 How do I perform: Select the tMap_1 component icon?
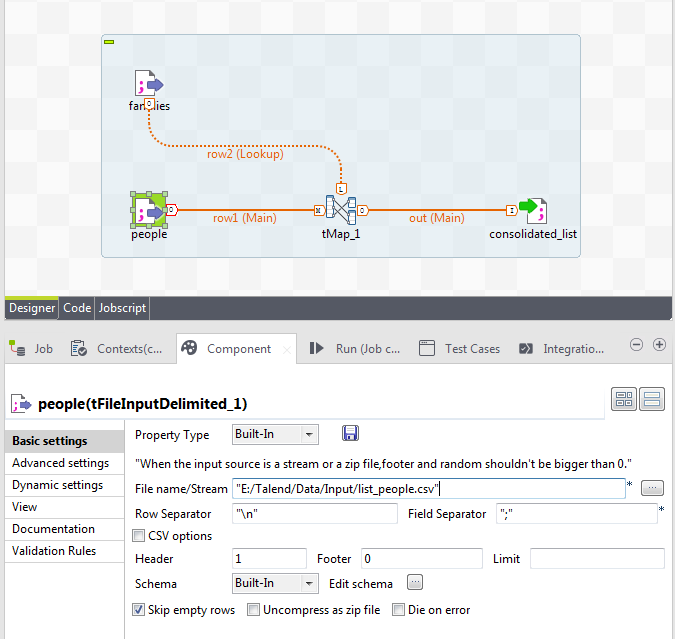[341, 210]
